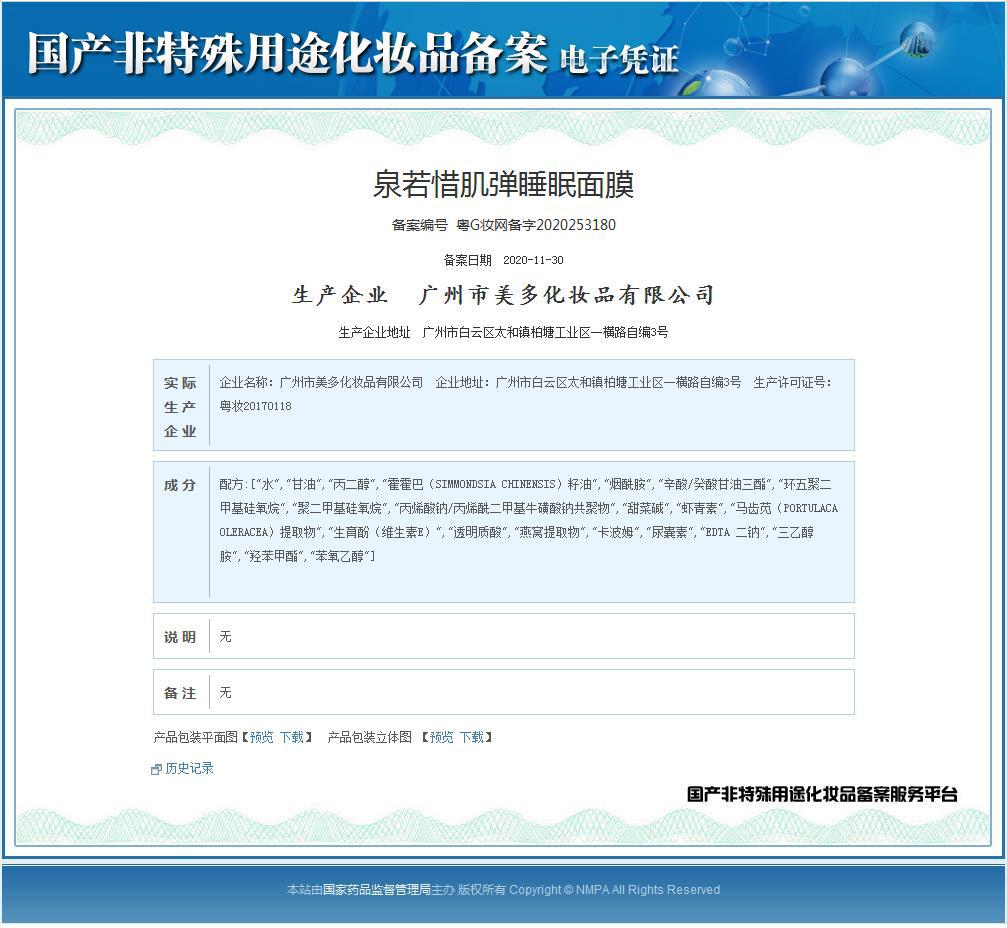Click the license number 粤妆20170118
The width and height of the screenshot is (1007, 928).
point(256,406)
